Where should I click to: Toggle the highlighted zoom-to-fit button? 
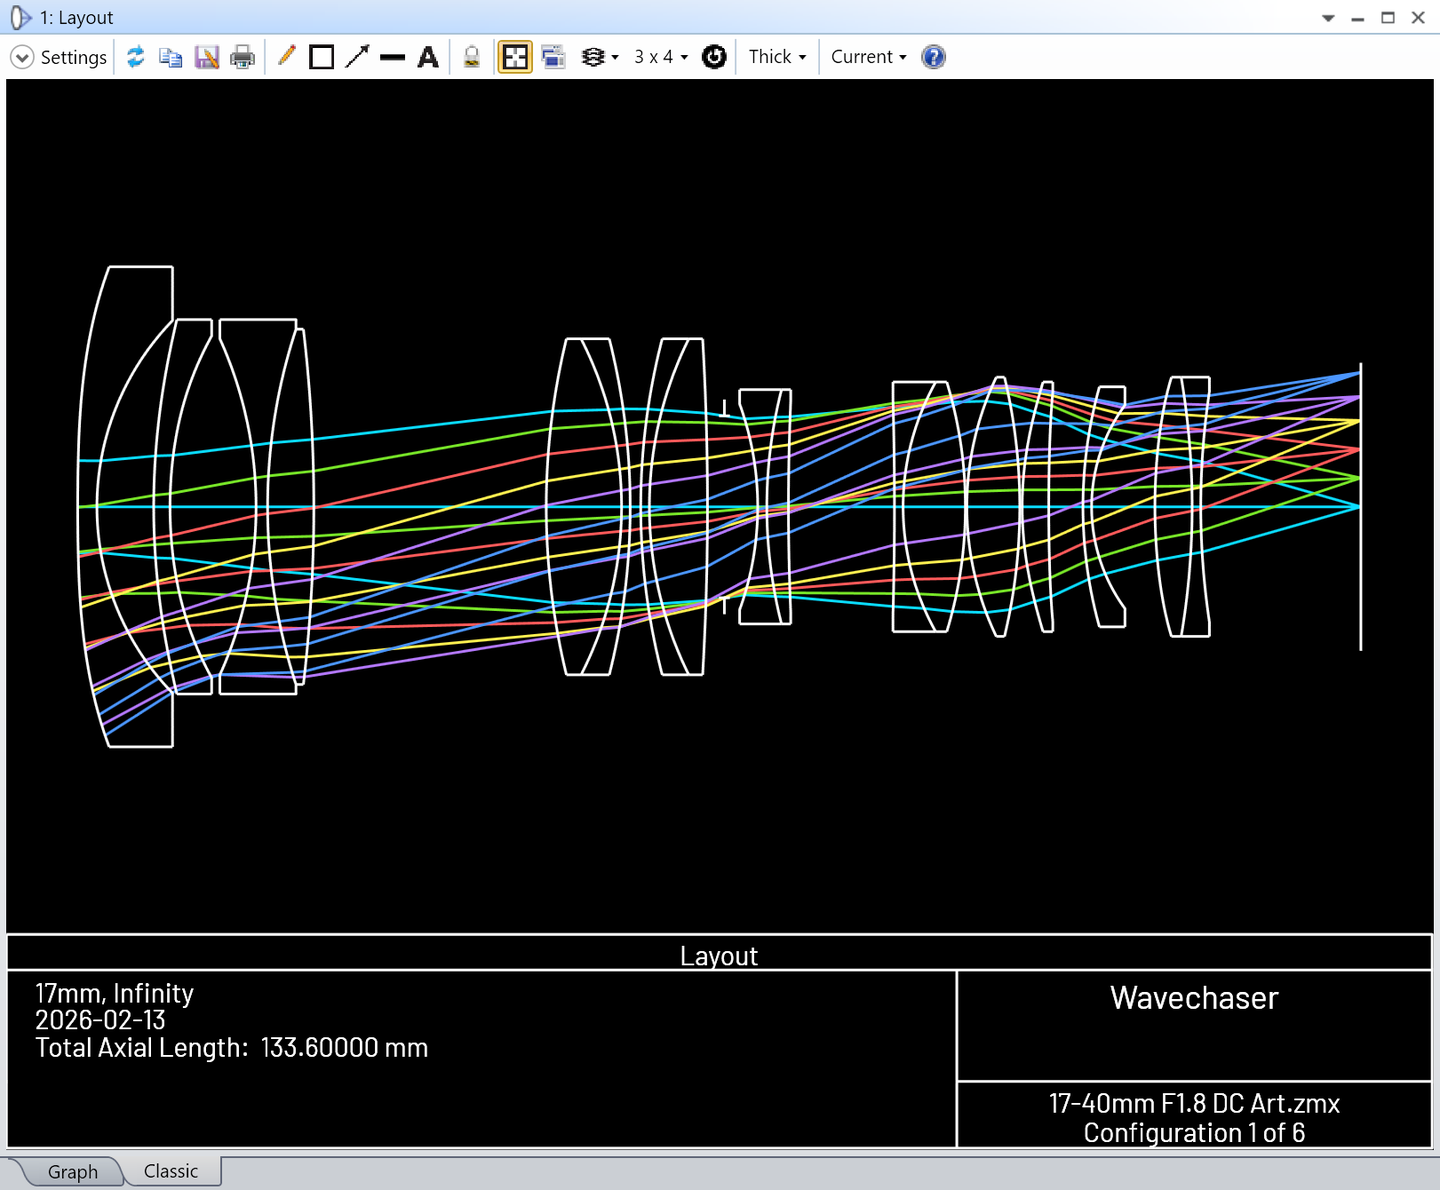(515, 57)
